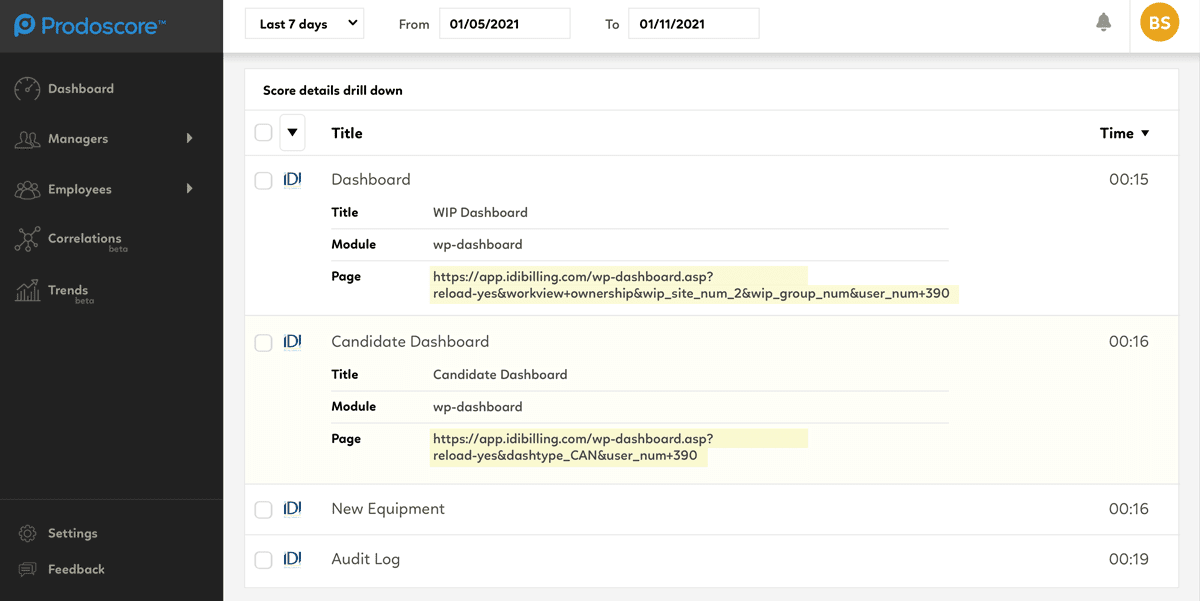Click the Prodoscore logo icon
The width and height of the screenshot is (1200, 601).
pos(25,25)
